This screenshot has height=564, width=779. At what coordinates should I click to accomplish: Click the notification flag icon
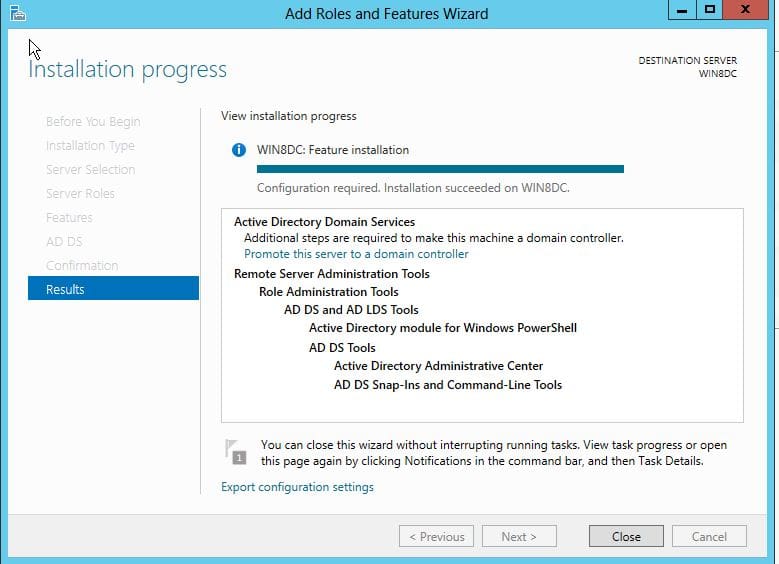click(x=235, y=452)
